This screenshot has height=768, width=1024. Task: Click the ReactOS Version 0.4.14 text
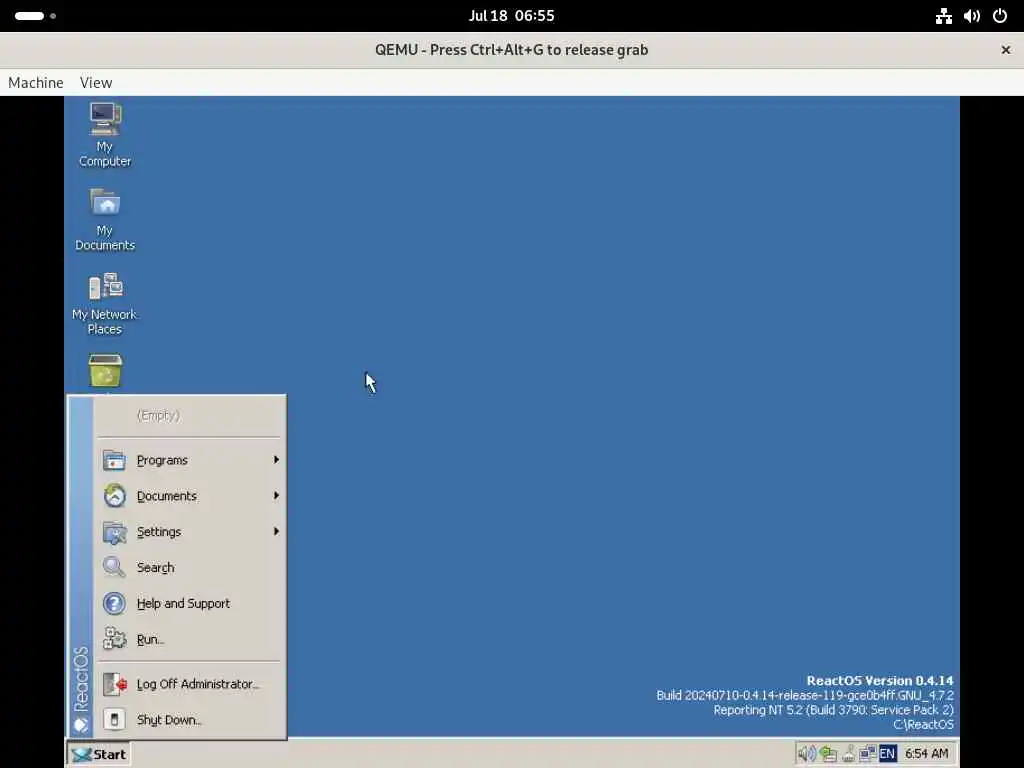pyautogui.click(x=880, y=681)
